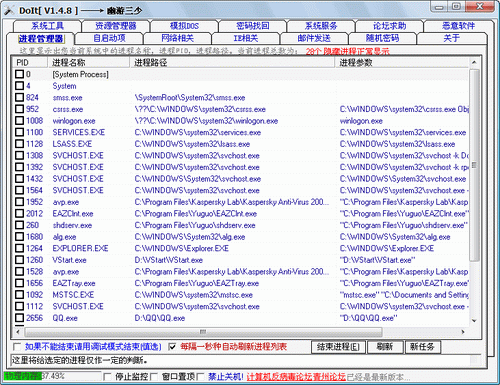The width and height of the screenshot is (500, 385).
Task: Select the EAZTray.exe process name
Action: (x=74, y=283)
